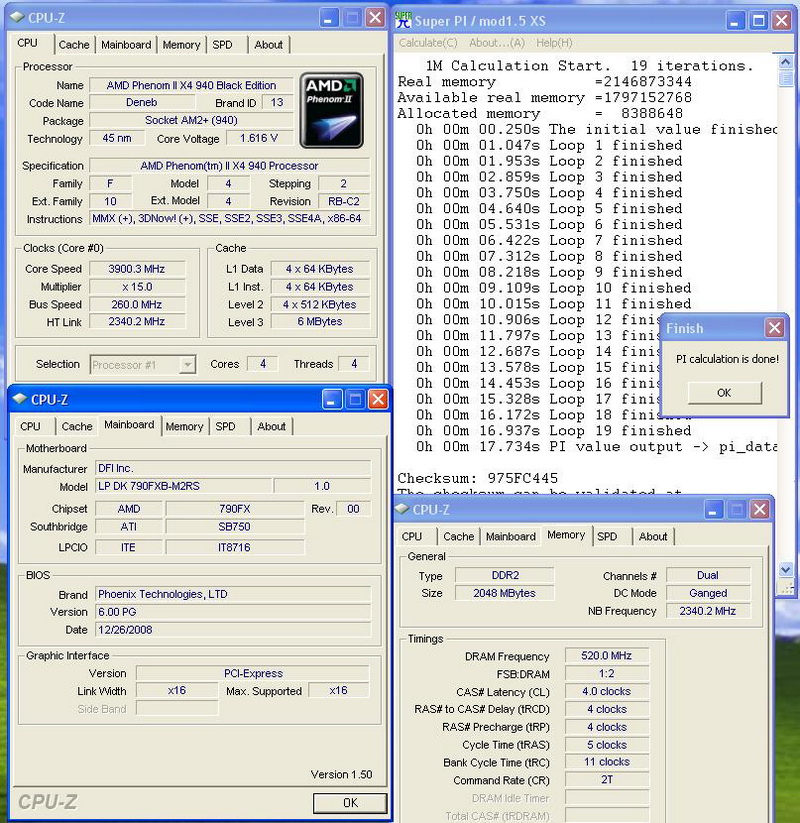Viewport: 800px width, 823px height.
Task: Click the Multiplier x 15.0 value
Action: (137, 287)
